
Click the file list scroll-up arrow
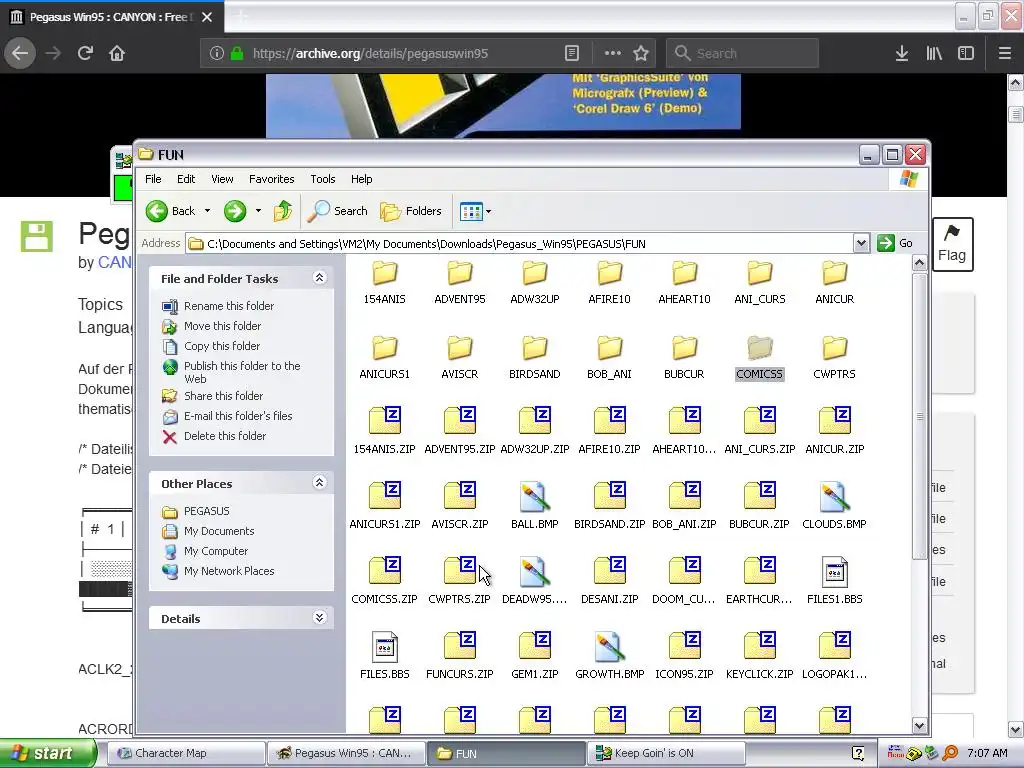[x=919, y=263]
